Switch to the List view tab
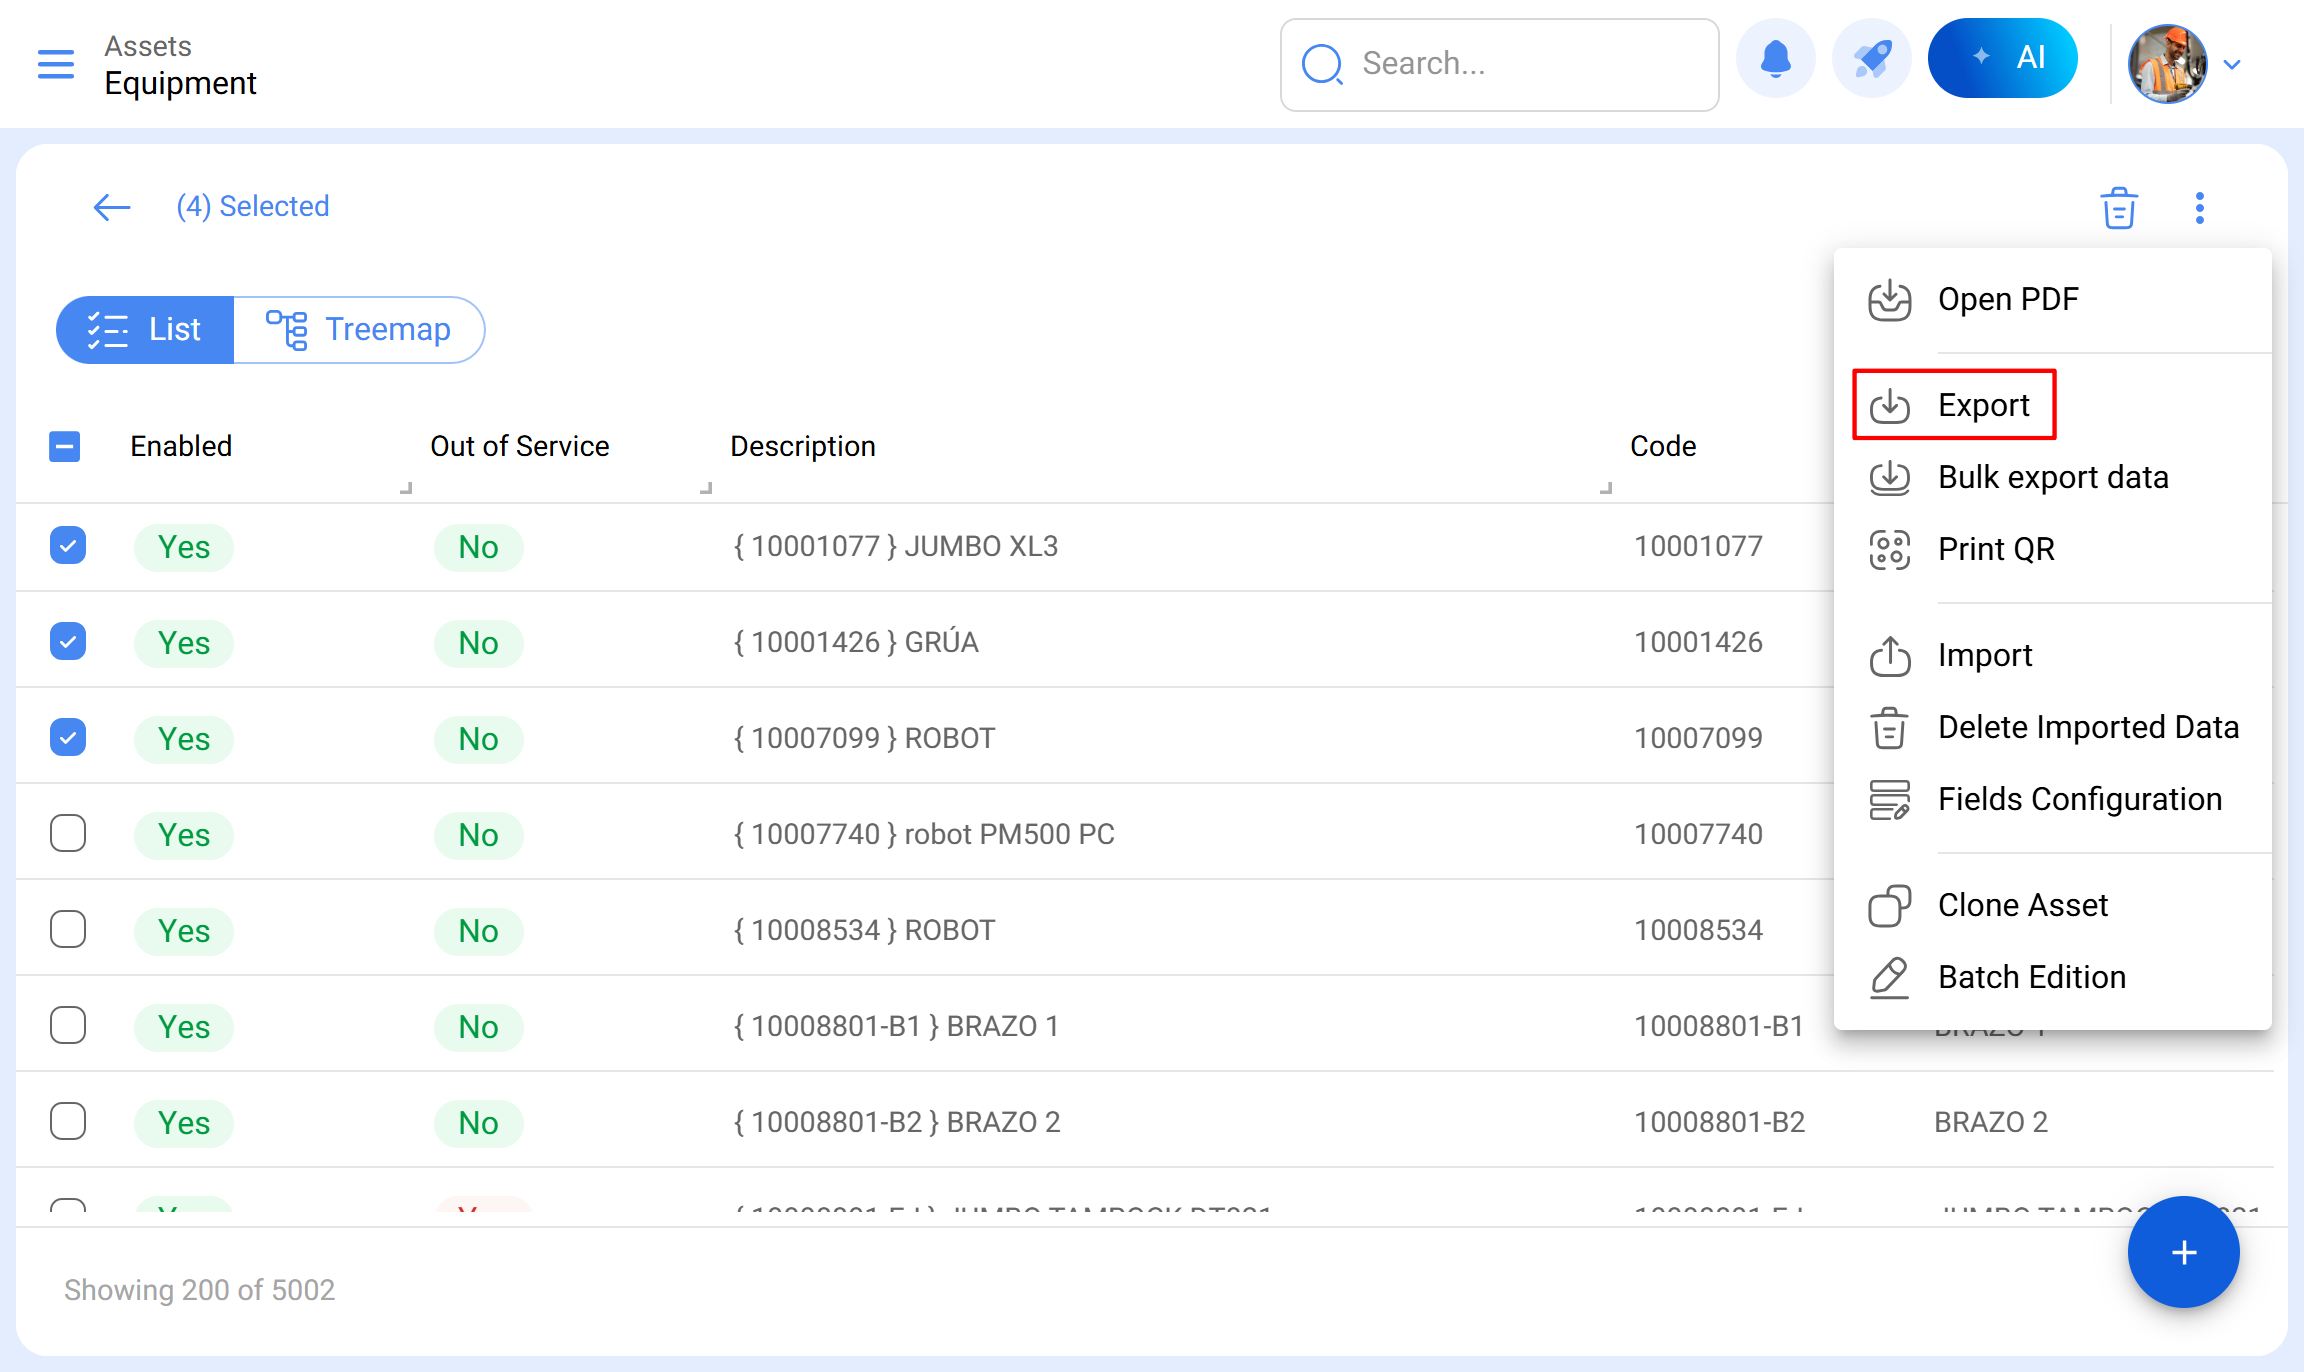The width and height of the screenshot is (2304, 1372). pos(146,329)
